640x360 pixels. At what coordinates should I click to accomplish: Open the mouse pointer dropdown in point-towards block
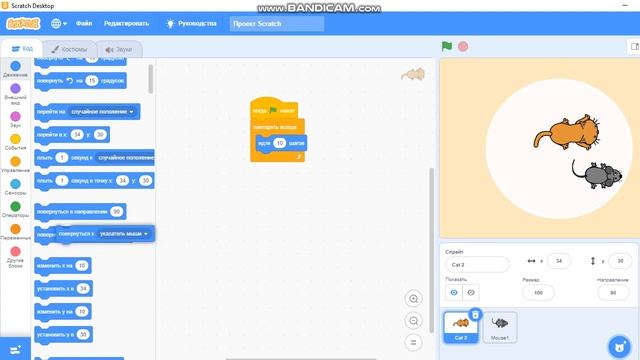click(x=124, y=234)
